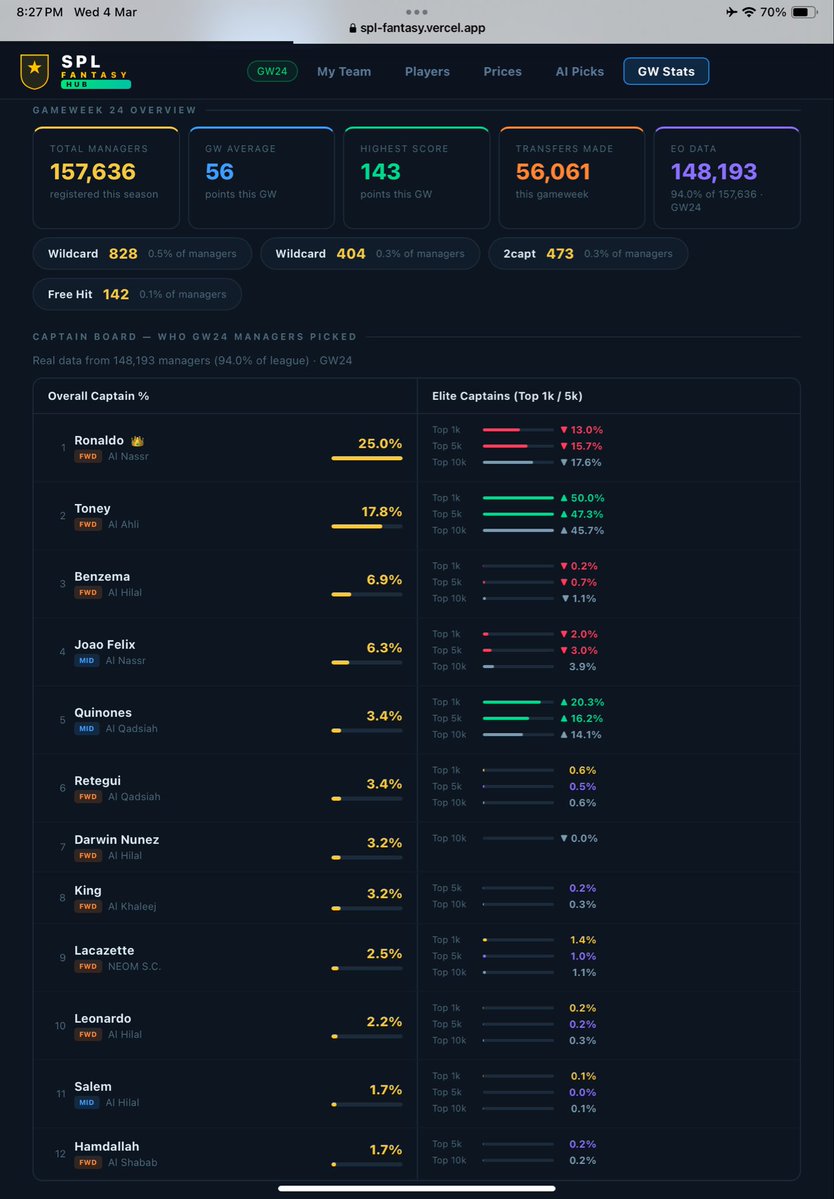
Task: Click the Al Shabab team label
Action: coord(132,1163)
